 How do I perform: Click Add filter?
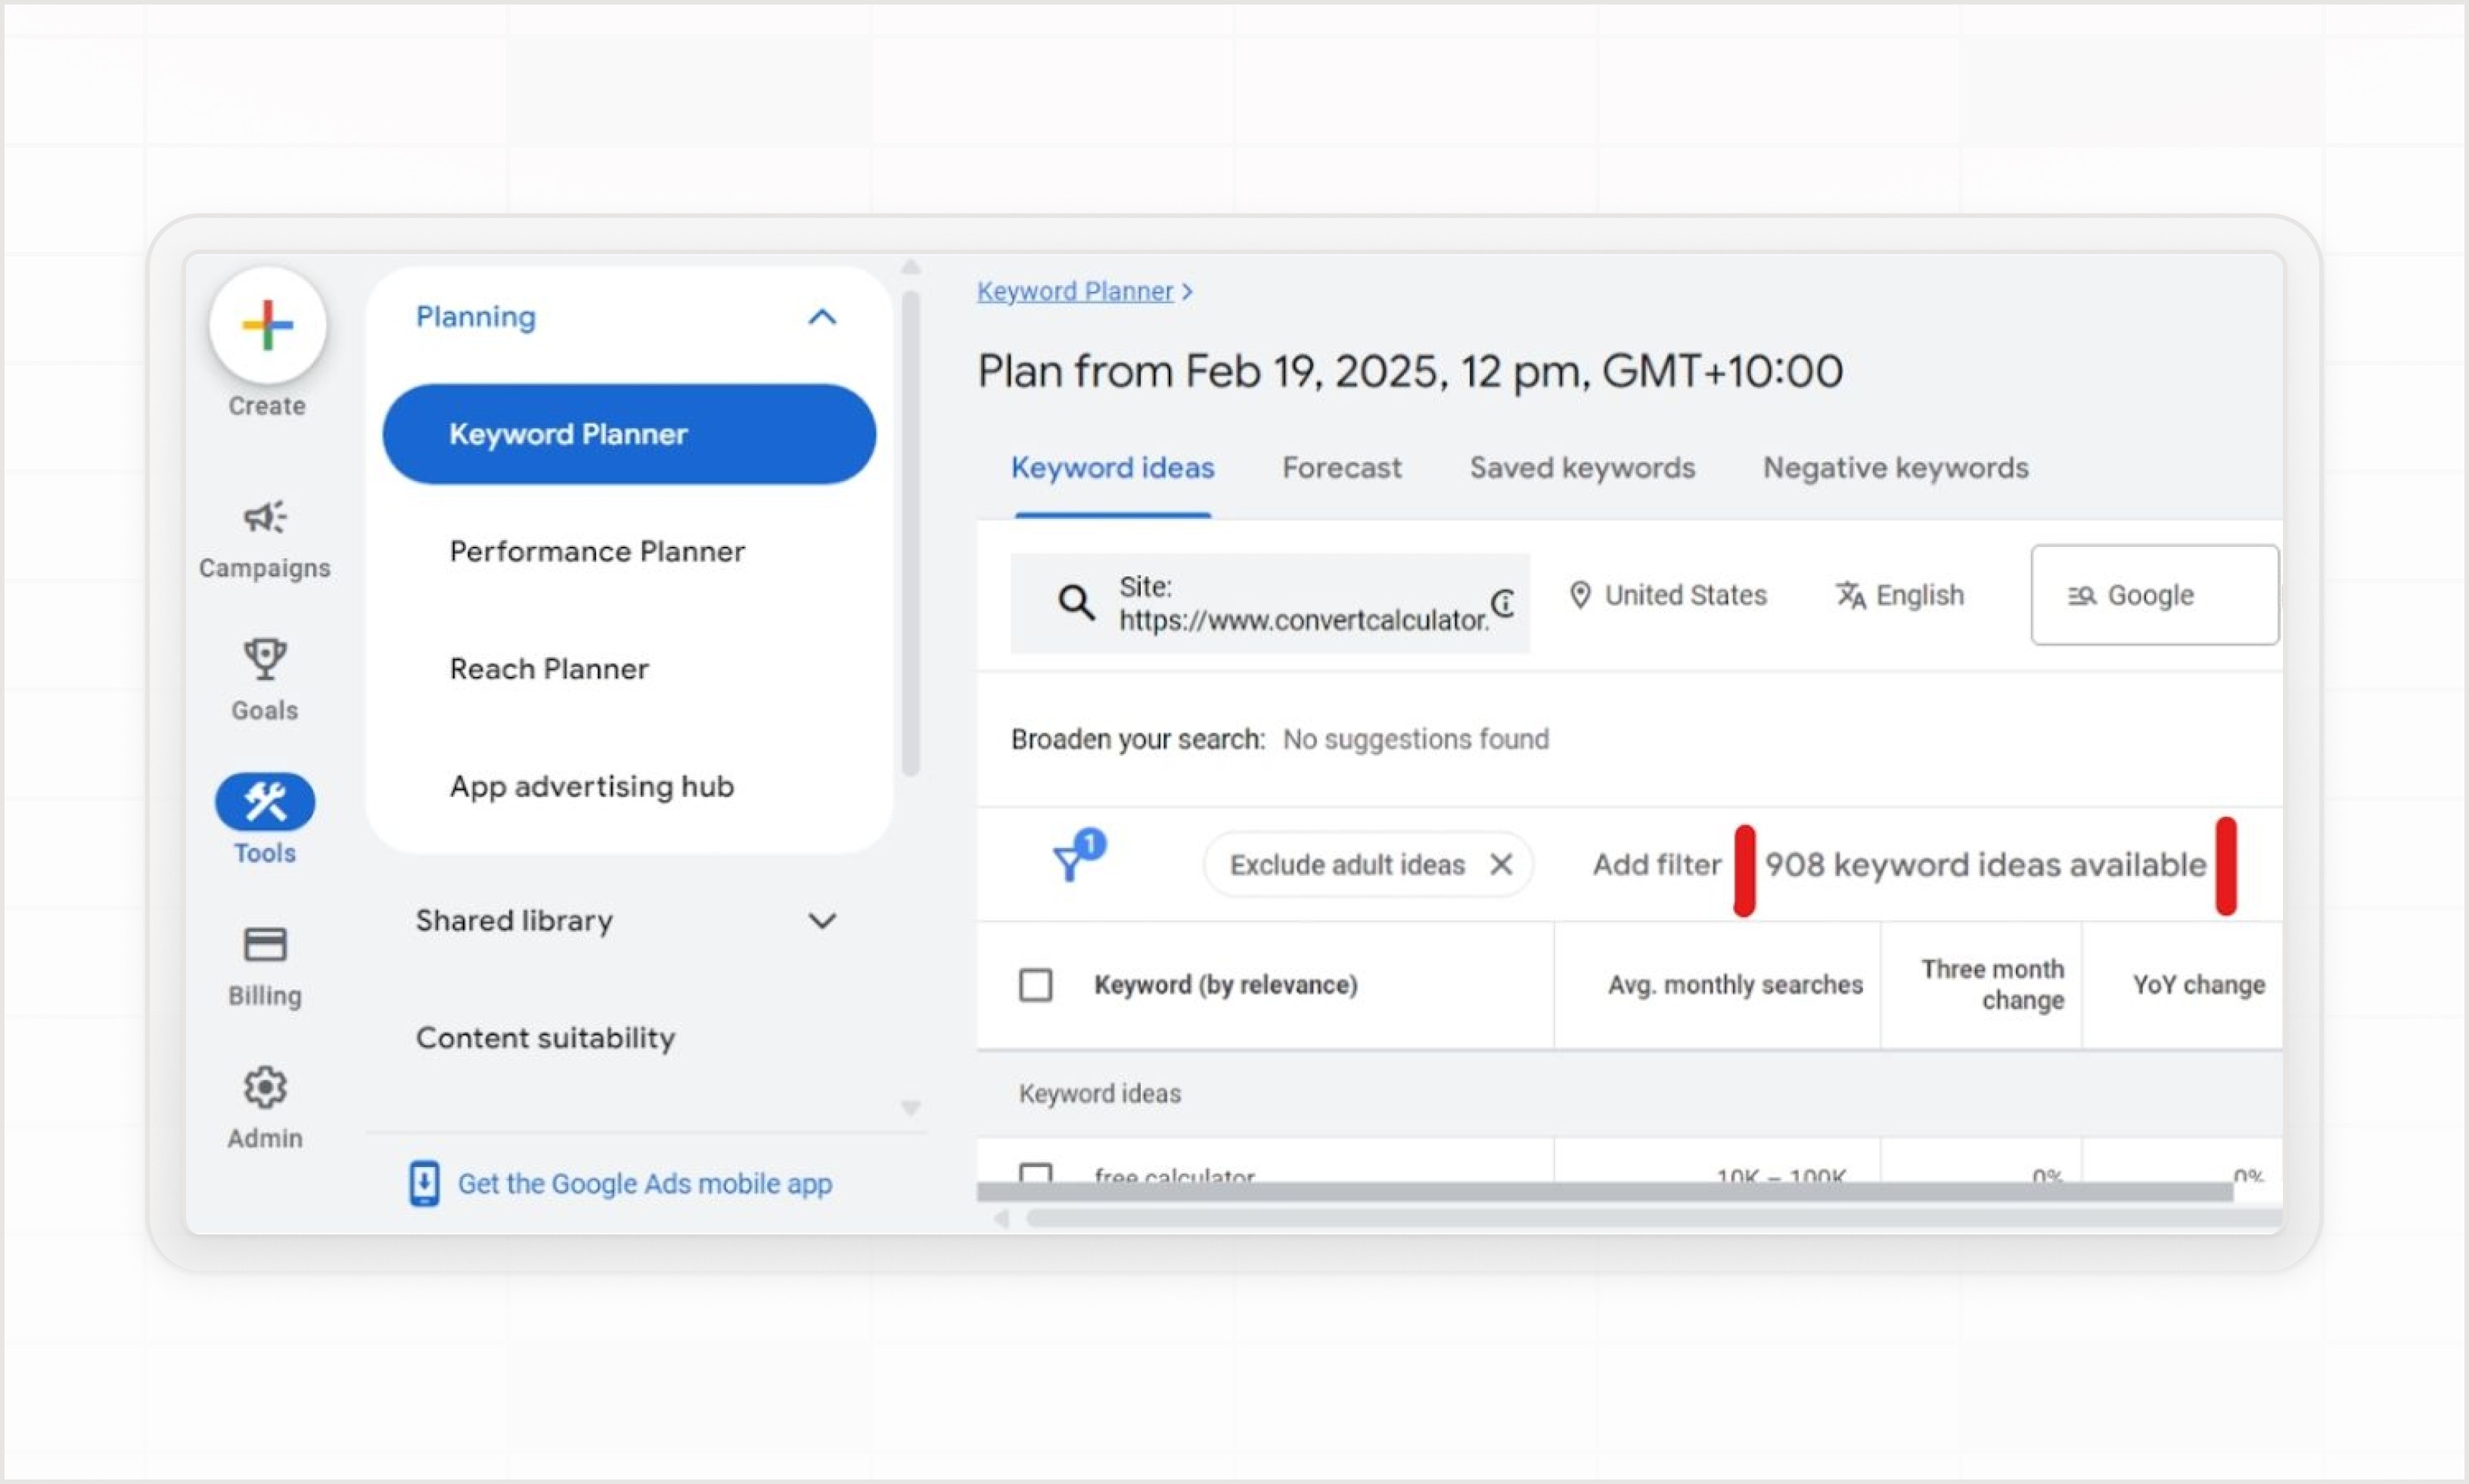1657,864
